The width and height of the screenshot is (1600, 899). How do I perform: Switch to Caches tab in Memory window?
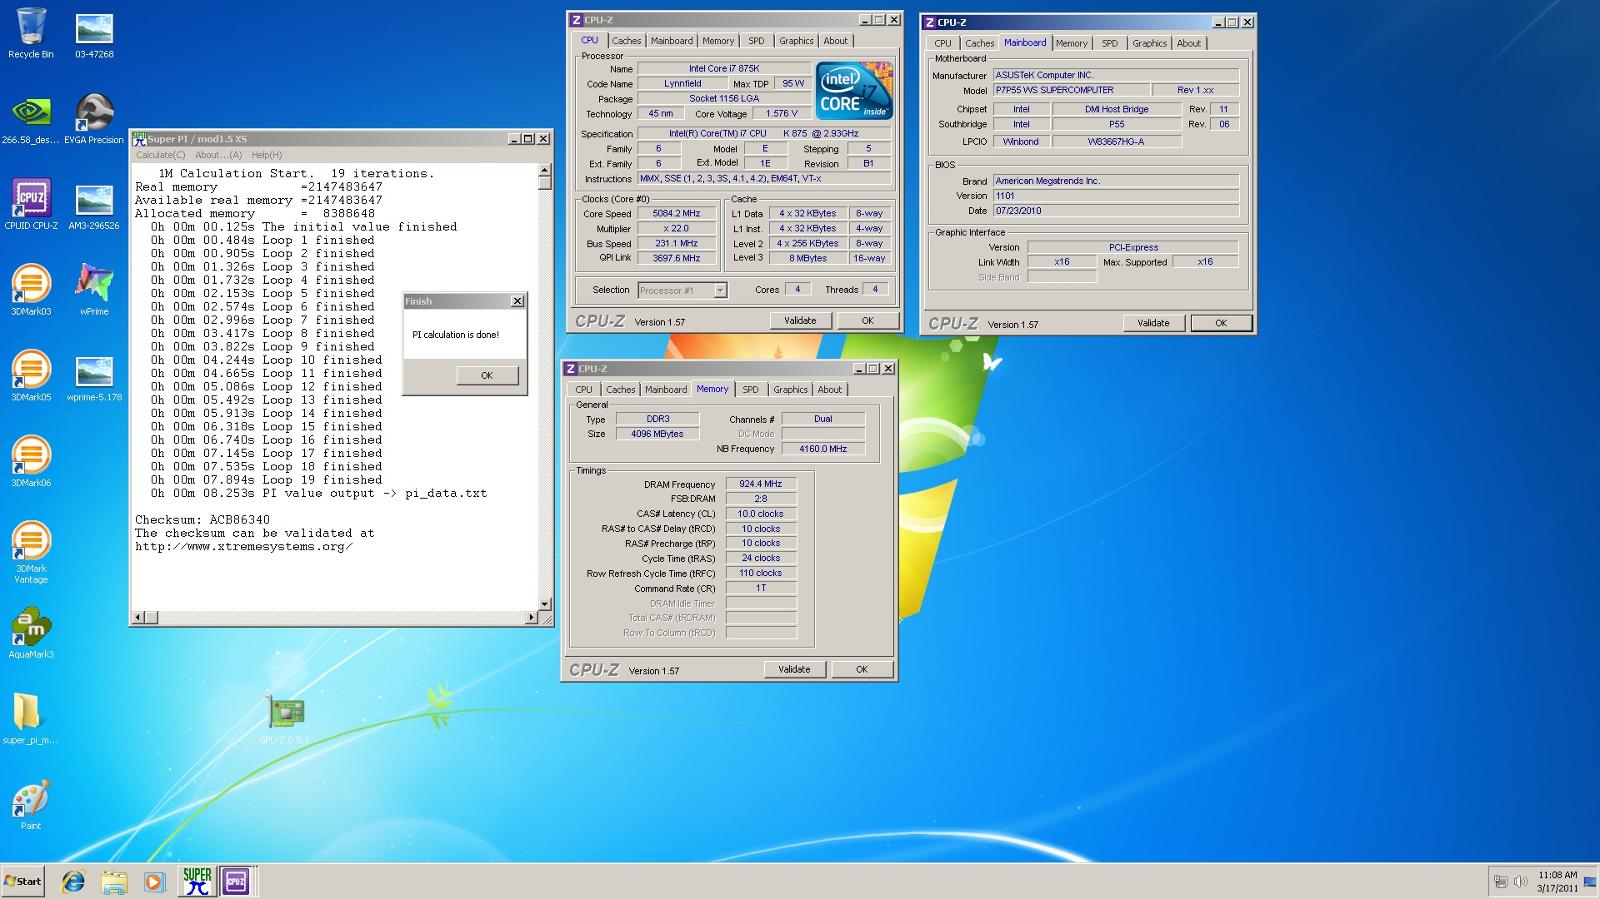pyautogui.click(x=621, y=390)
